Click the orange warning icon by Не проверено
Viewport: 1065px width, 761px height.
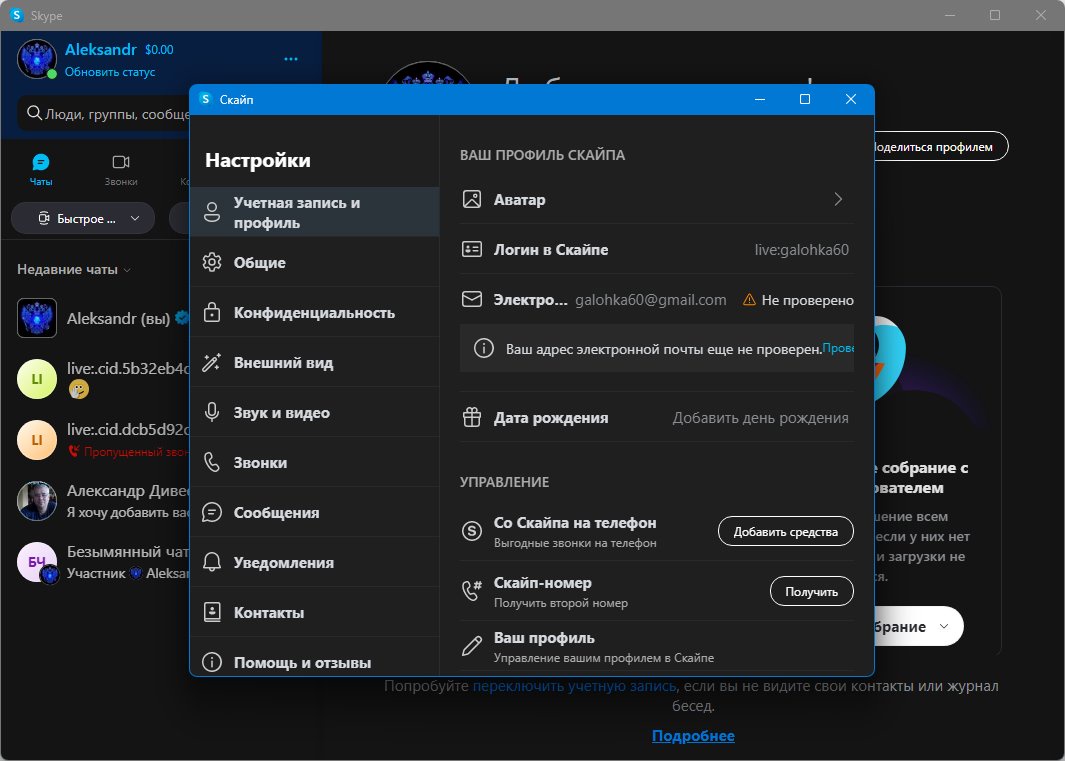749,300
